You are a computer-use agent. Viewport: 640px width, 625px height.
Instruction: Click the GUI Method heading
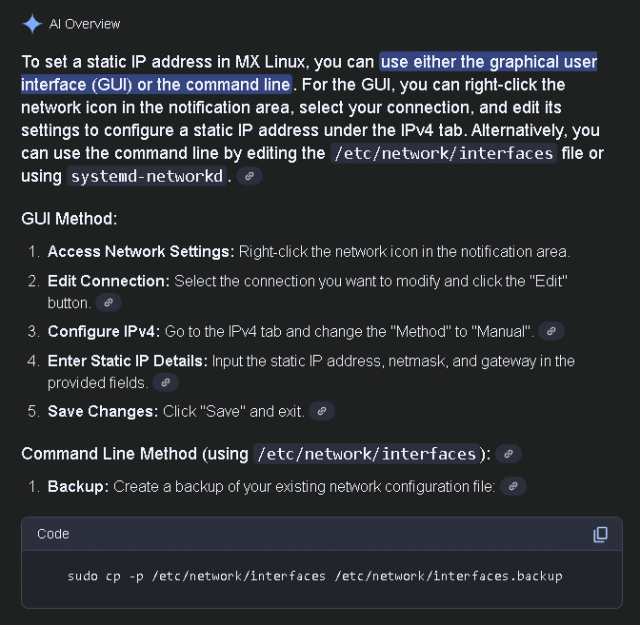69,218
